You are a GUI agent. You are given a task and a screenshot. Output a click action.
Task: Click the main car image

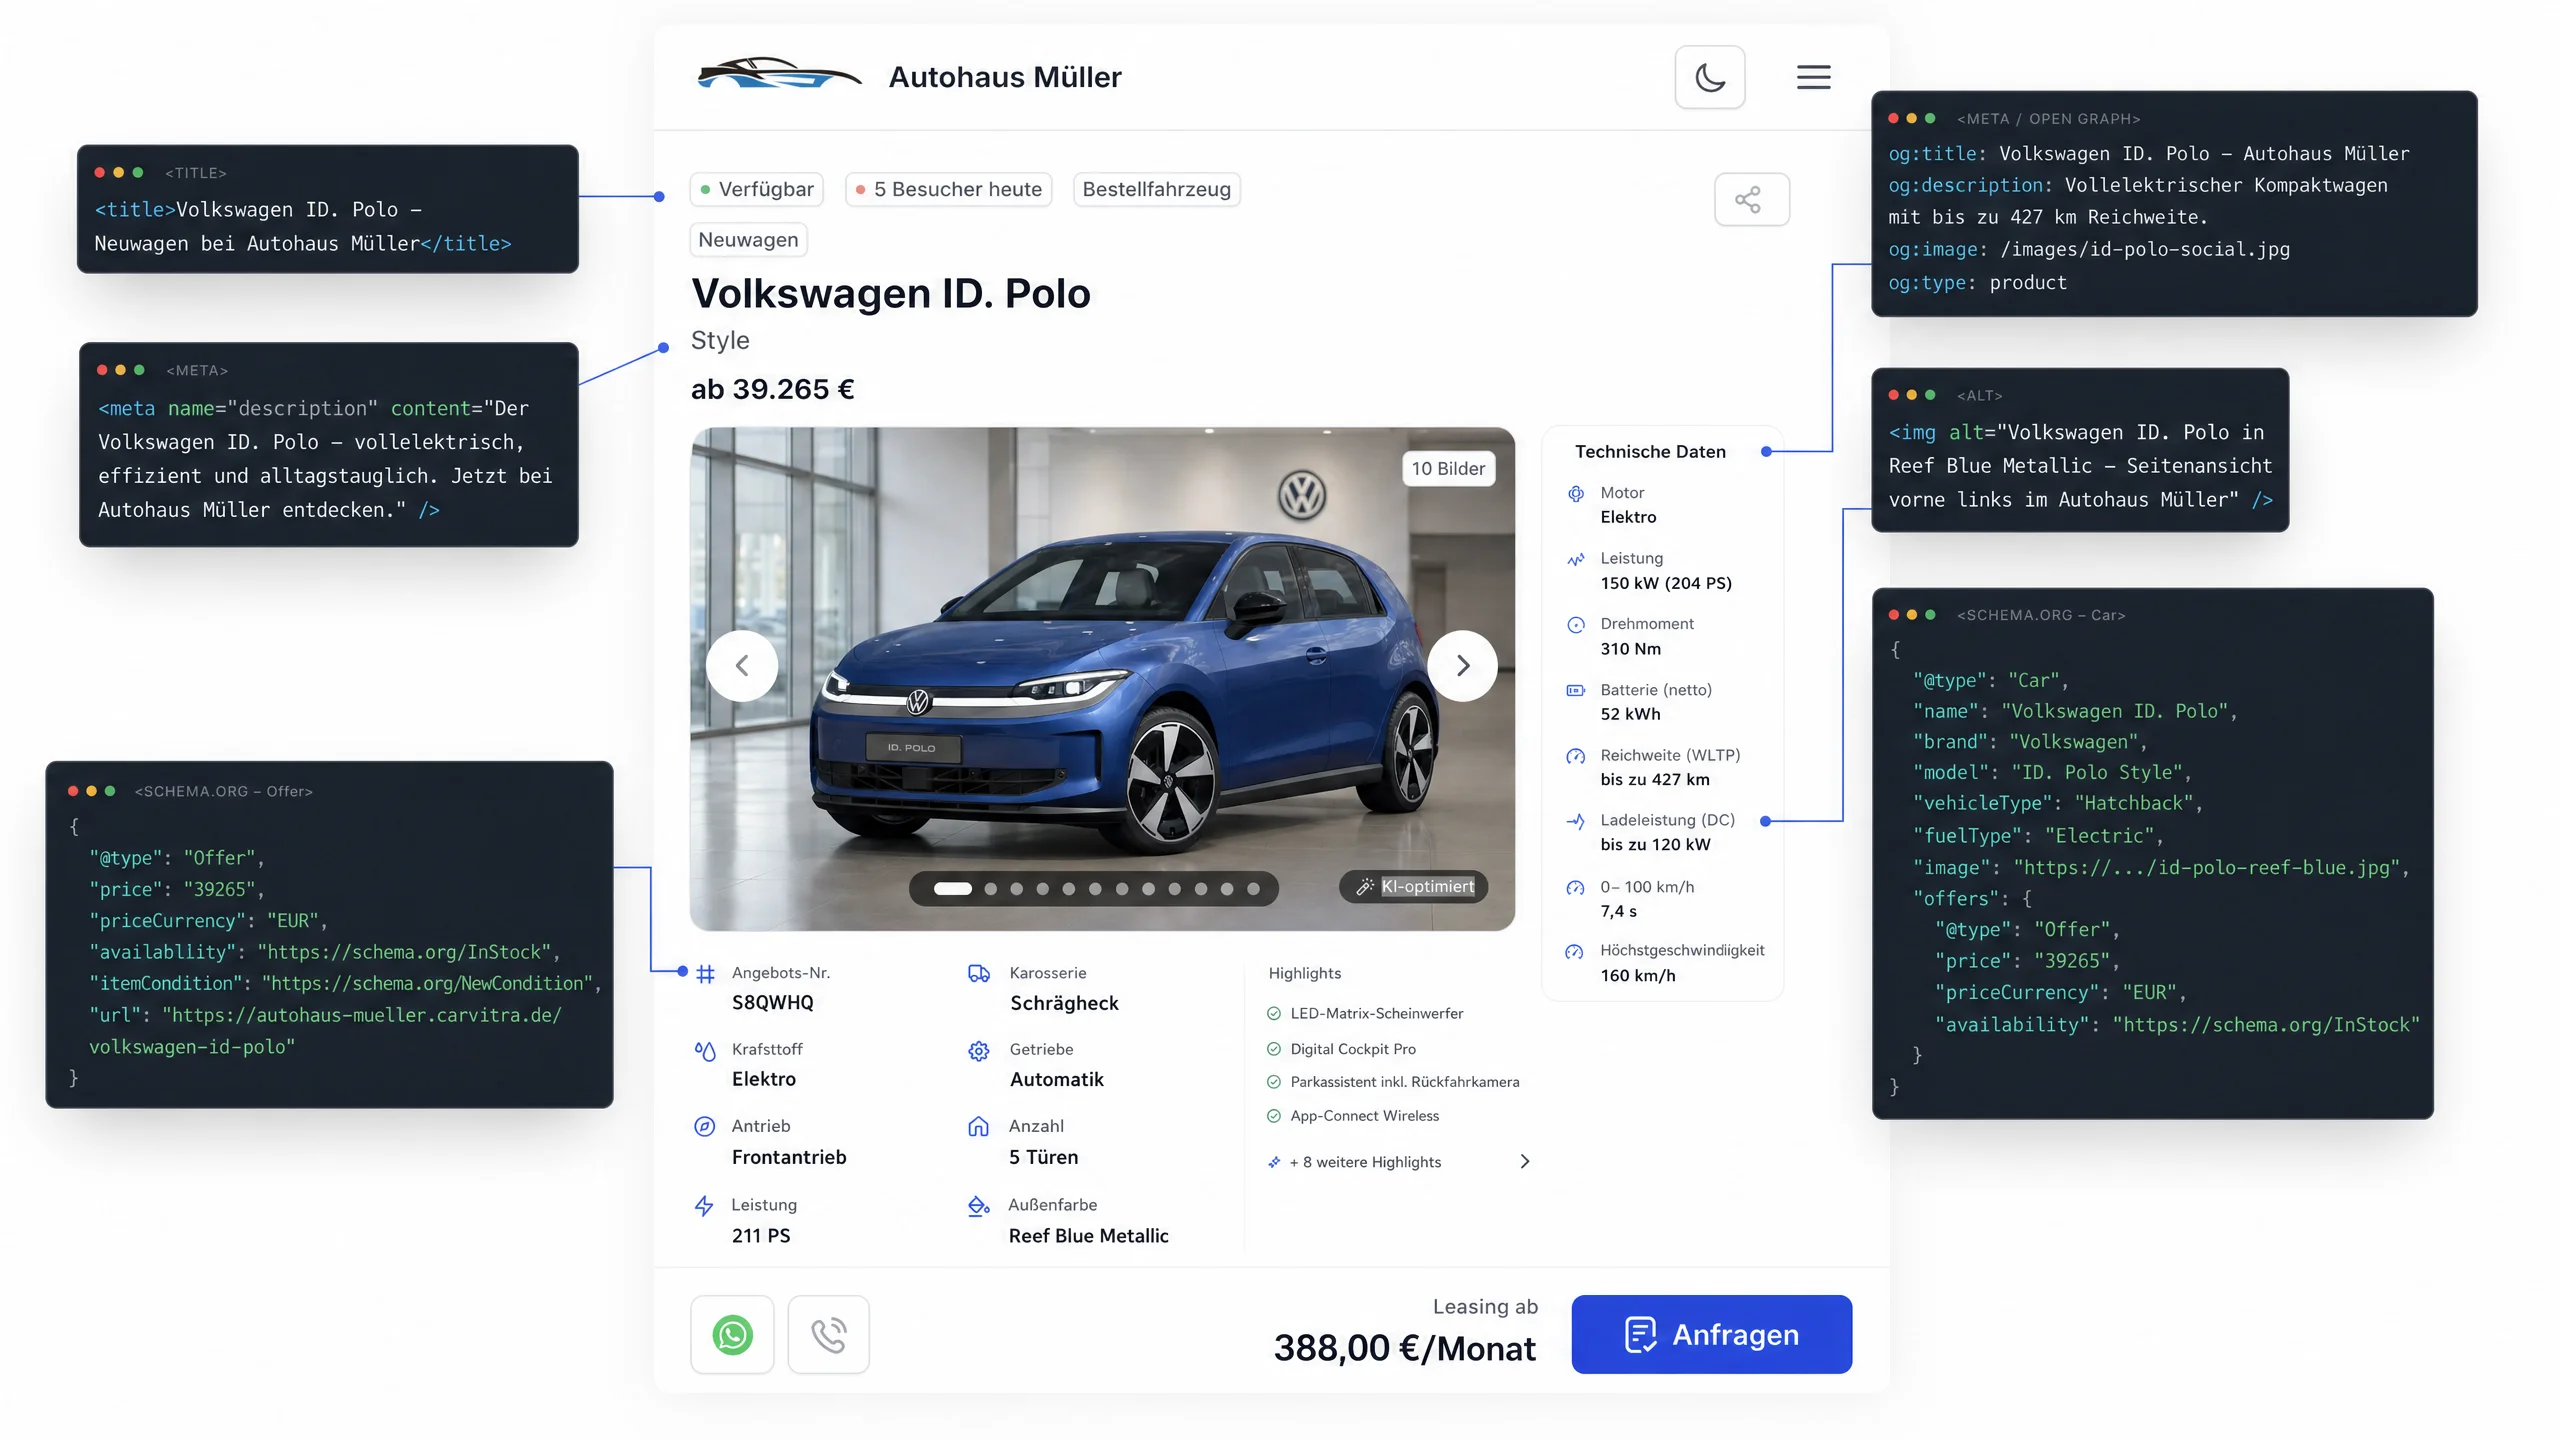1102,679
